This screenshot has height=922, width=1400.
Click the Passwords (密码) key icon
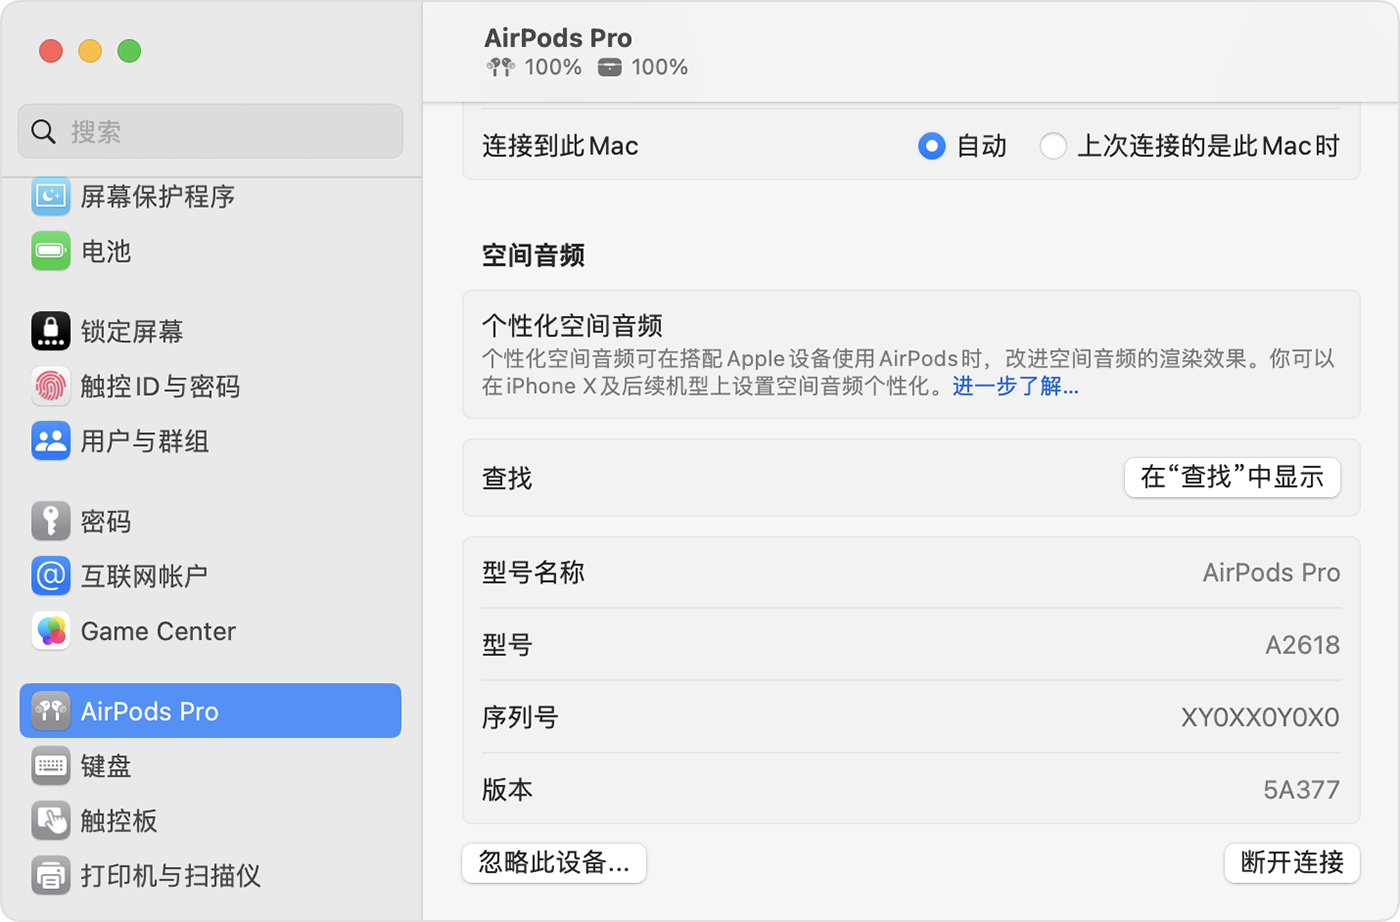coord(51,521)
